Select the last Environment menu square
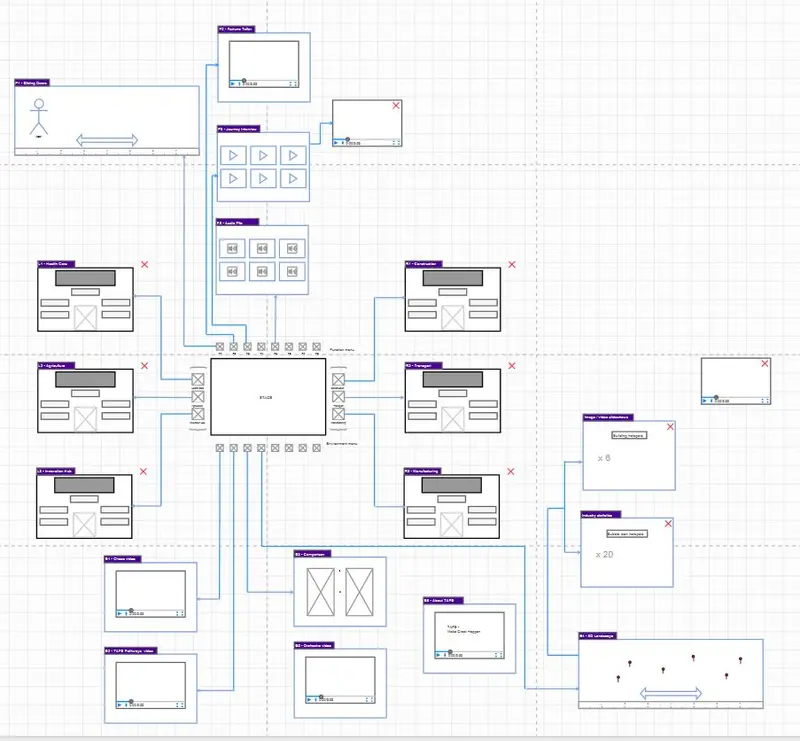This screenshot has height=741, width=800. 316,448
